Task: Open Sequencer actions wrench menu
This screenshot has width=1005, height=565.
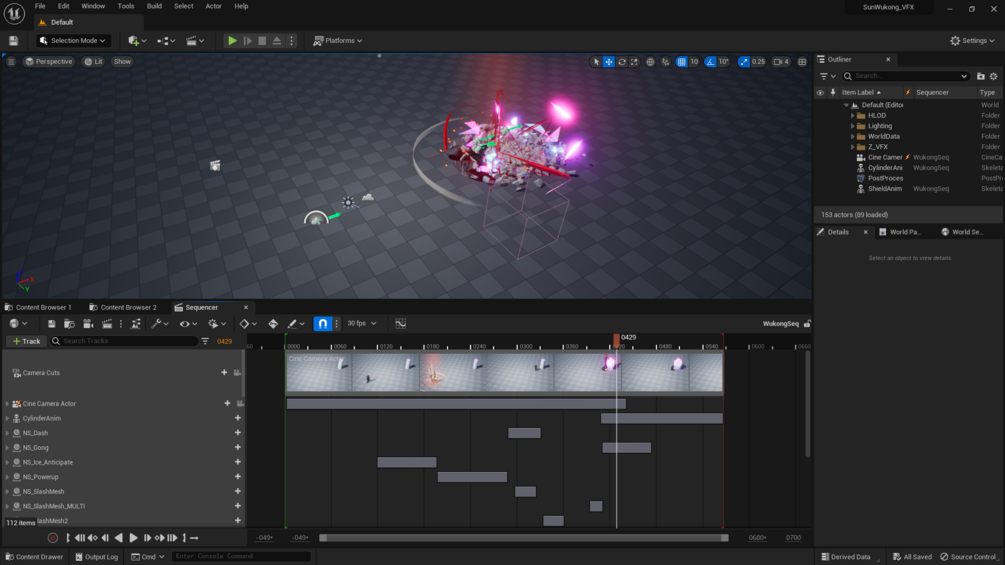Action: (159, 324)
